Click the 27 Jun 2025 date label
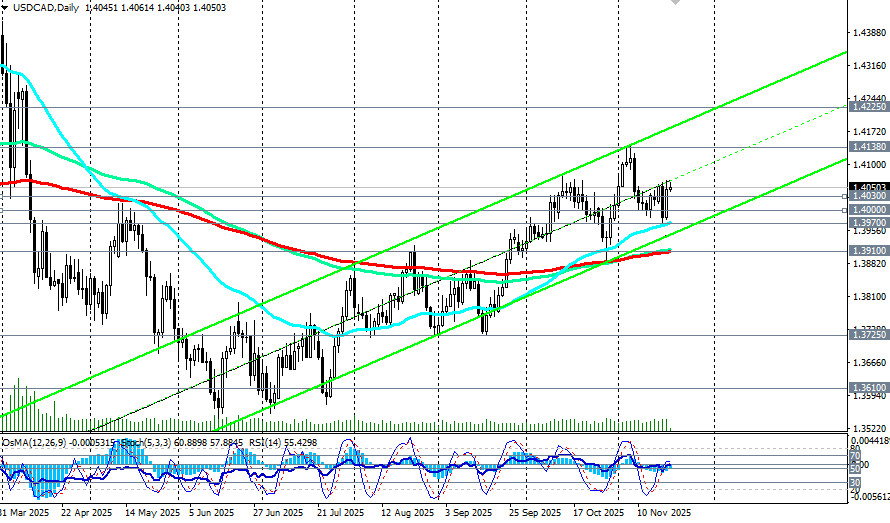The width and height of the screenshot is (890, 523). [279, 513]
